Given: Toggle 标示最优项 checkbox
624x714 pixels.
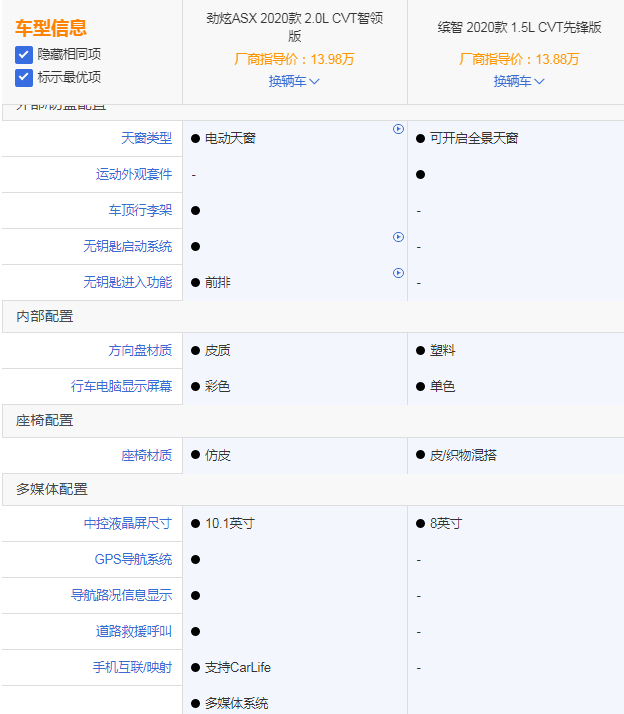Looking at the screenshot, I should point(24,77).
